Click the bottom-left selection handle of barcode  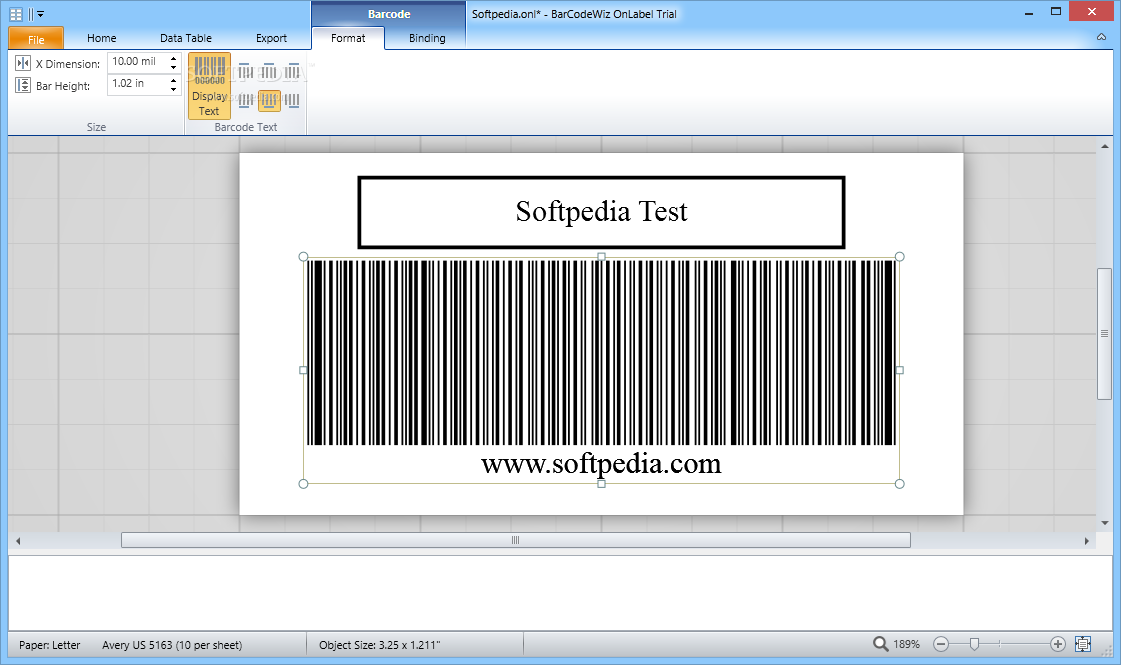click(x=303, y=484)
